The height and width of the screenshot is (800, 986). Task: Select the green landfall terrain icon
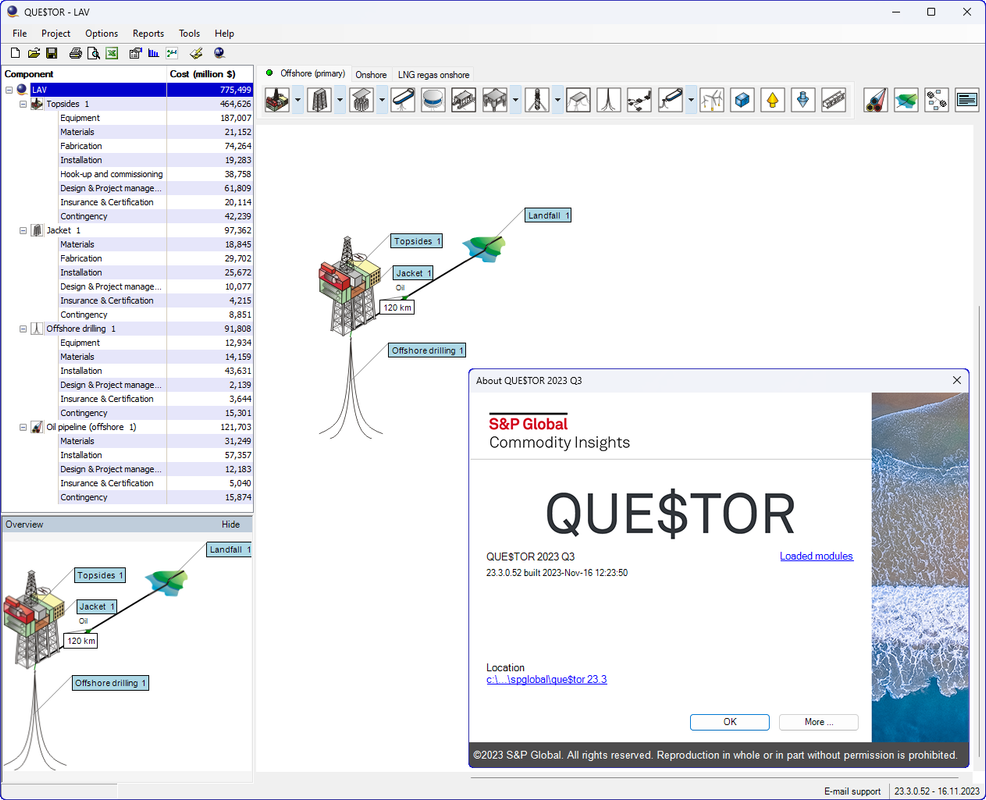click(x=906, y=100)
